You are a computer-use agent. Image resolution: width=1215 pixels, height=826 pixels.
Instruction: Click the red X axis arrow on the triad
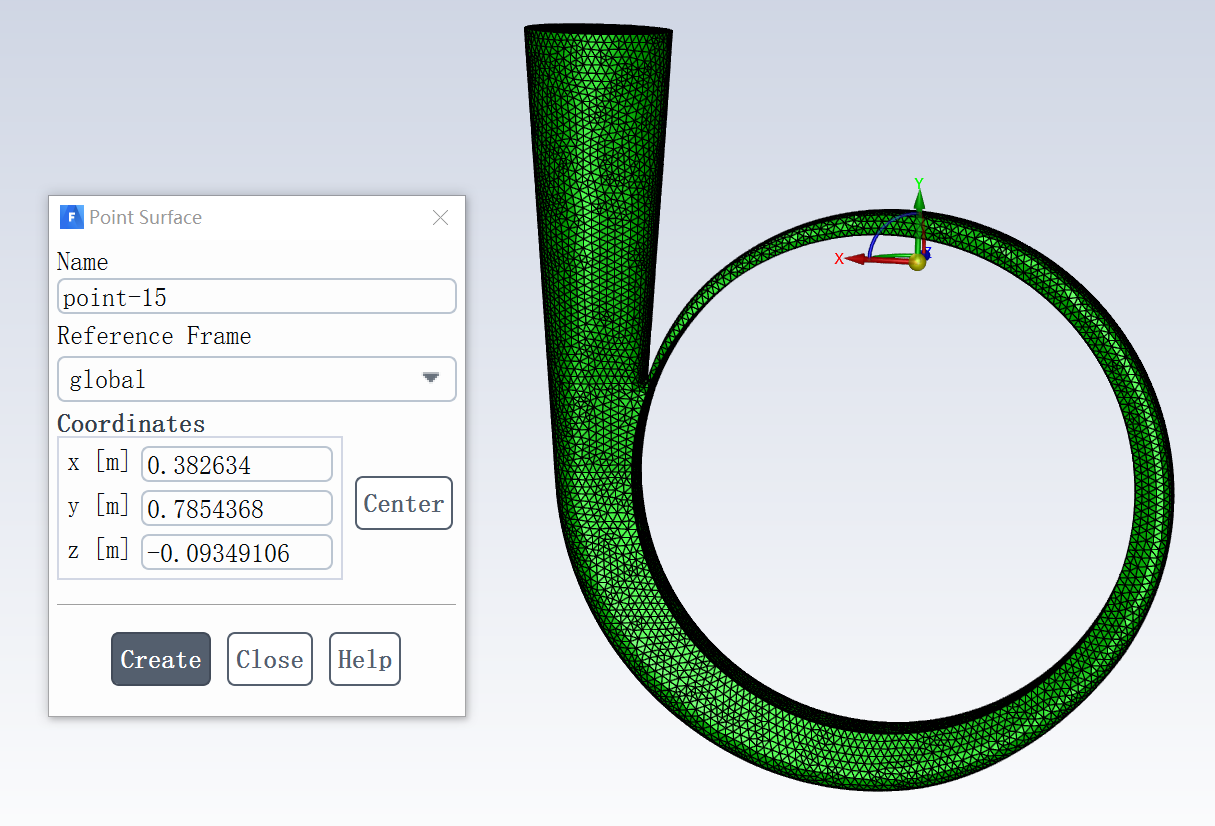click(x=858, y=259)
